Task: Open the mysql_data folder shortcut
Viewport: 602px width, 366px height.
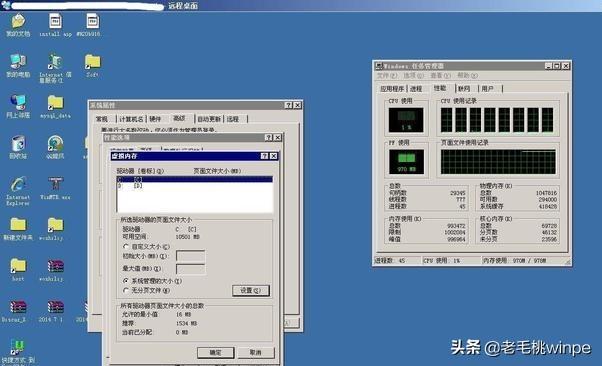Action: coord(55,103)
